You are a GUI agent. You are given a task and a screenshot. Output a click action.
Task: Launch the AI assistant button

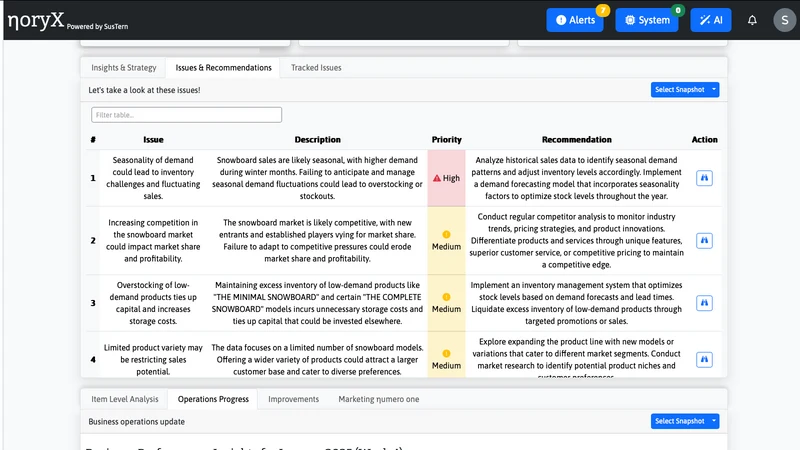[x=711, y=20]
